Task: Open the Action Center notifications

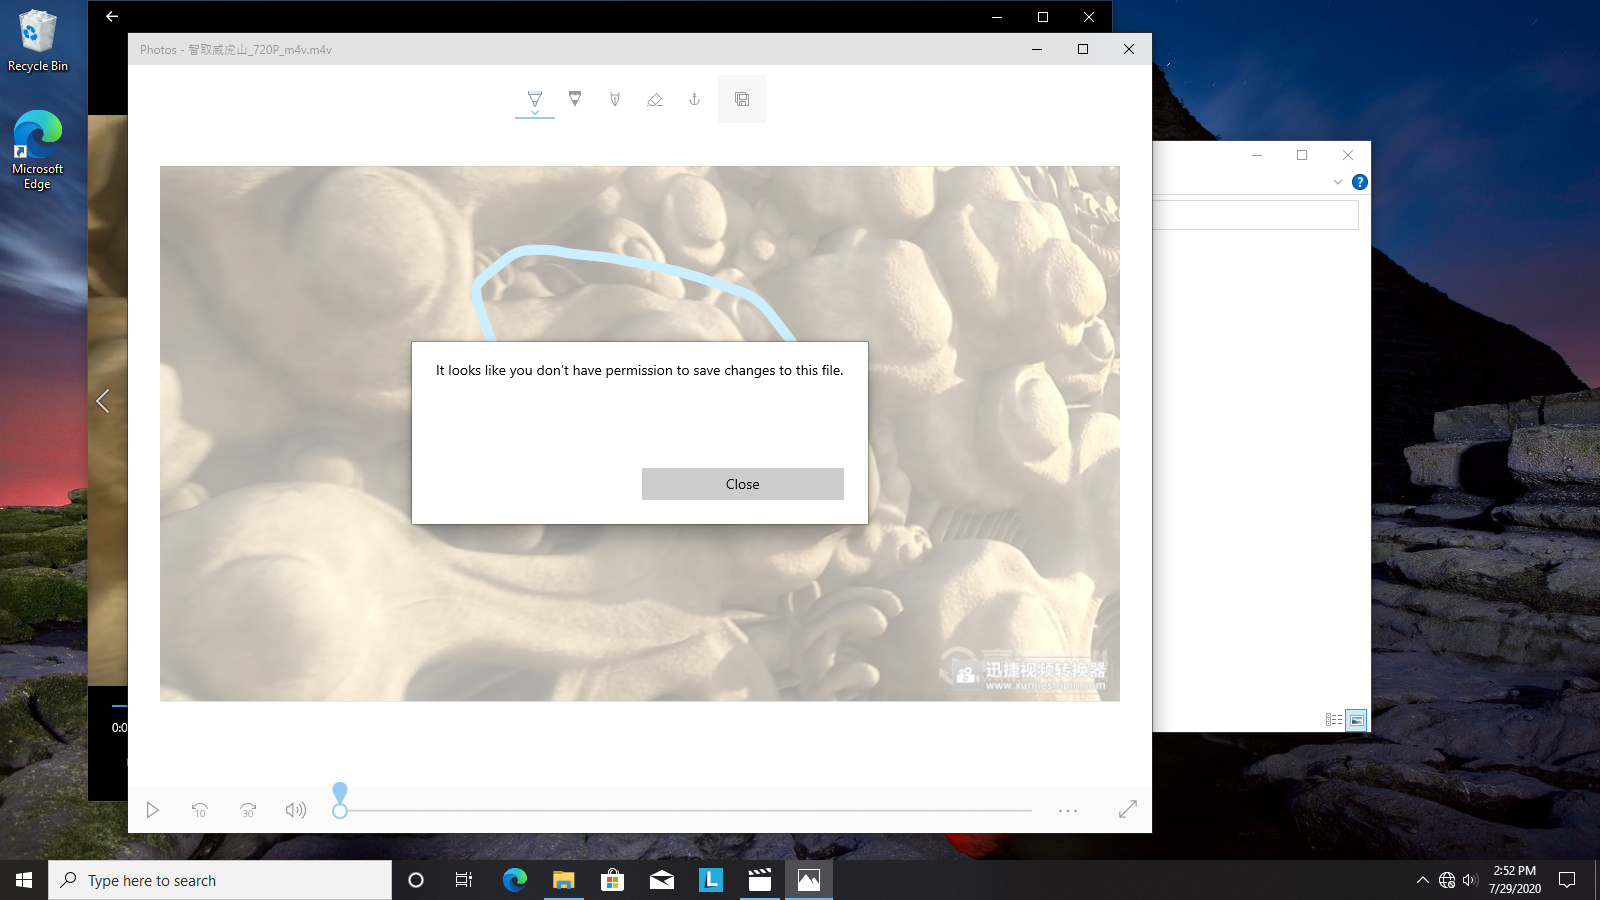Action: tap(1567, 880)
